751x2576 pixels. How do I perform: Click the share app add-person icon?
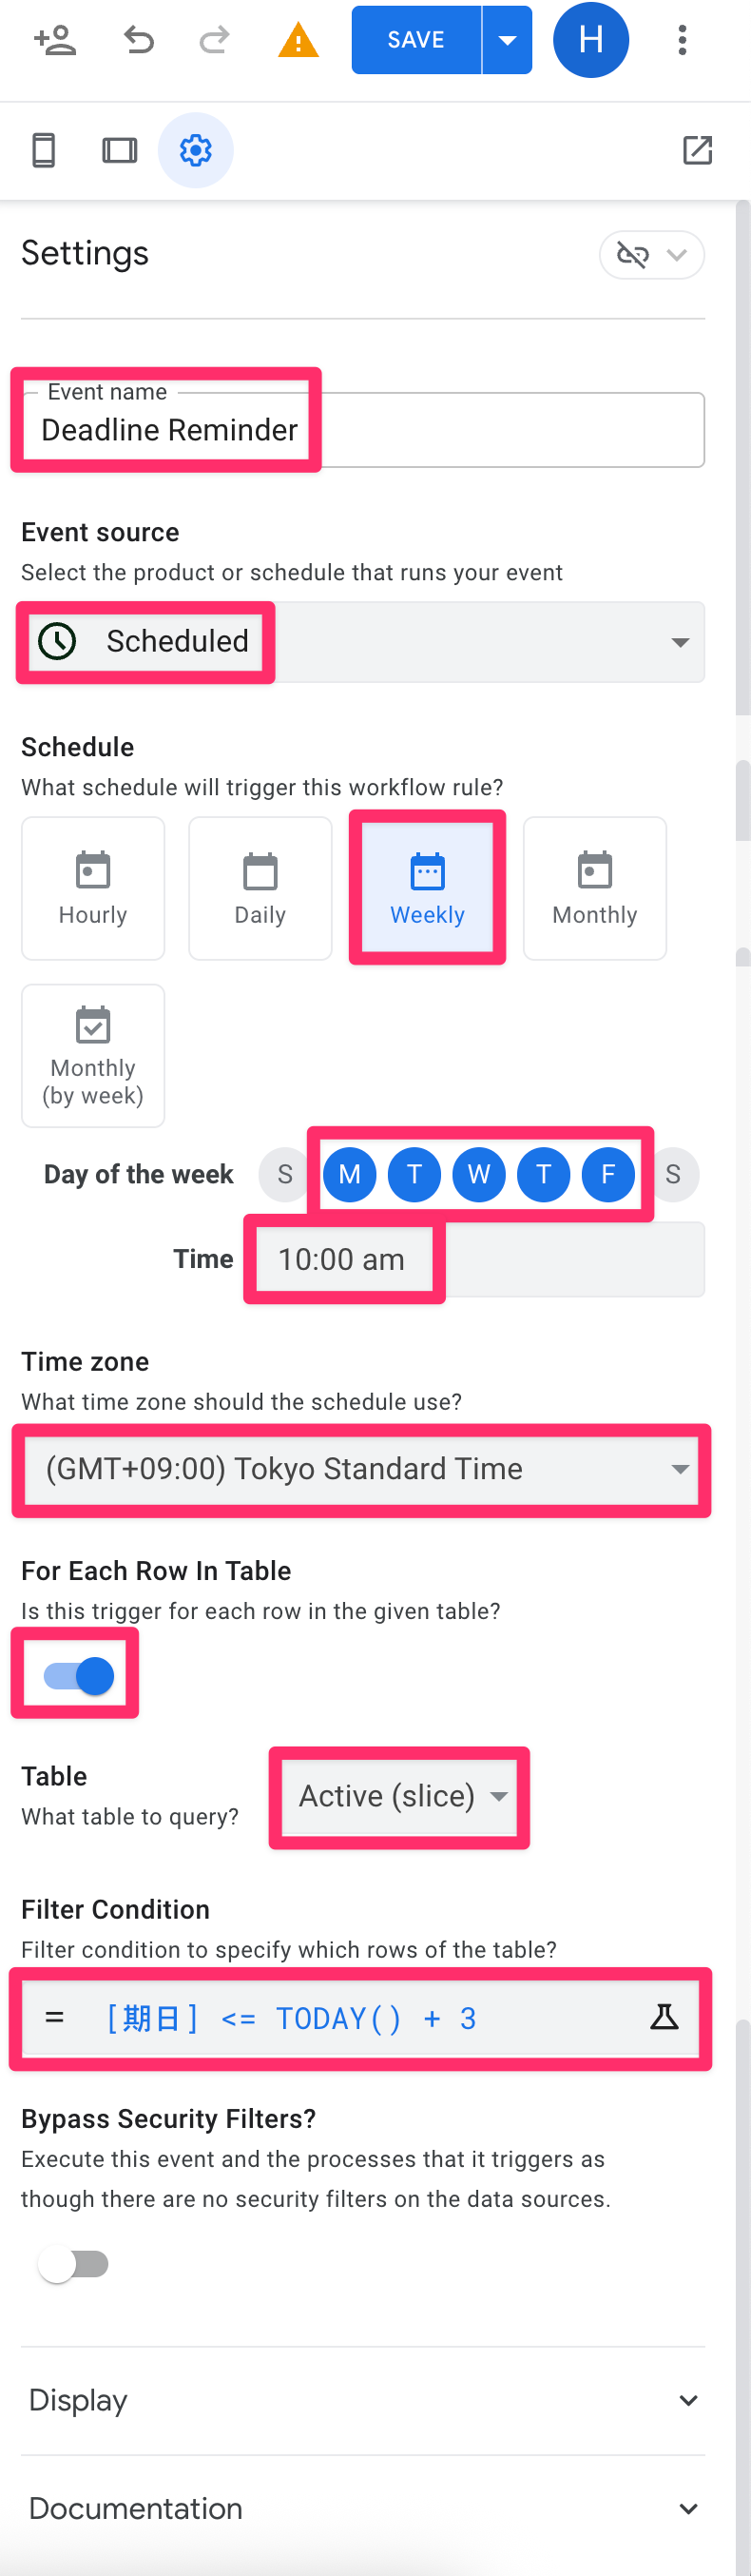[54, 40]
